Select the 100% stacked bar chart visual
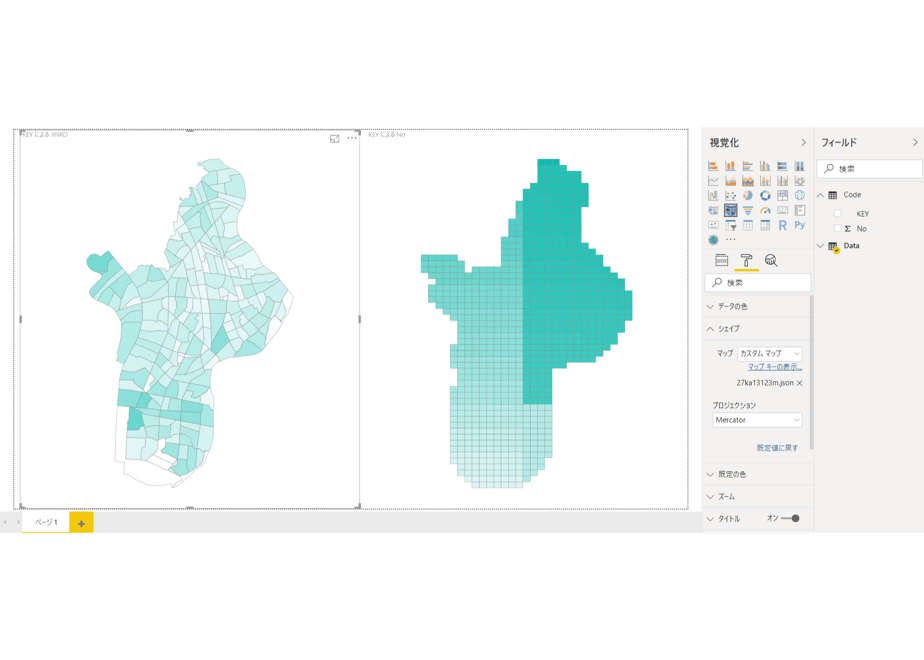Screen dimensions: 924x660 783,166
